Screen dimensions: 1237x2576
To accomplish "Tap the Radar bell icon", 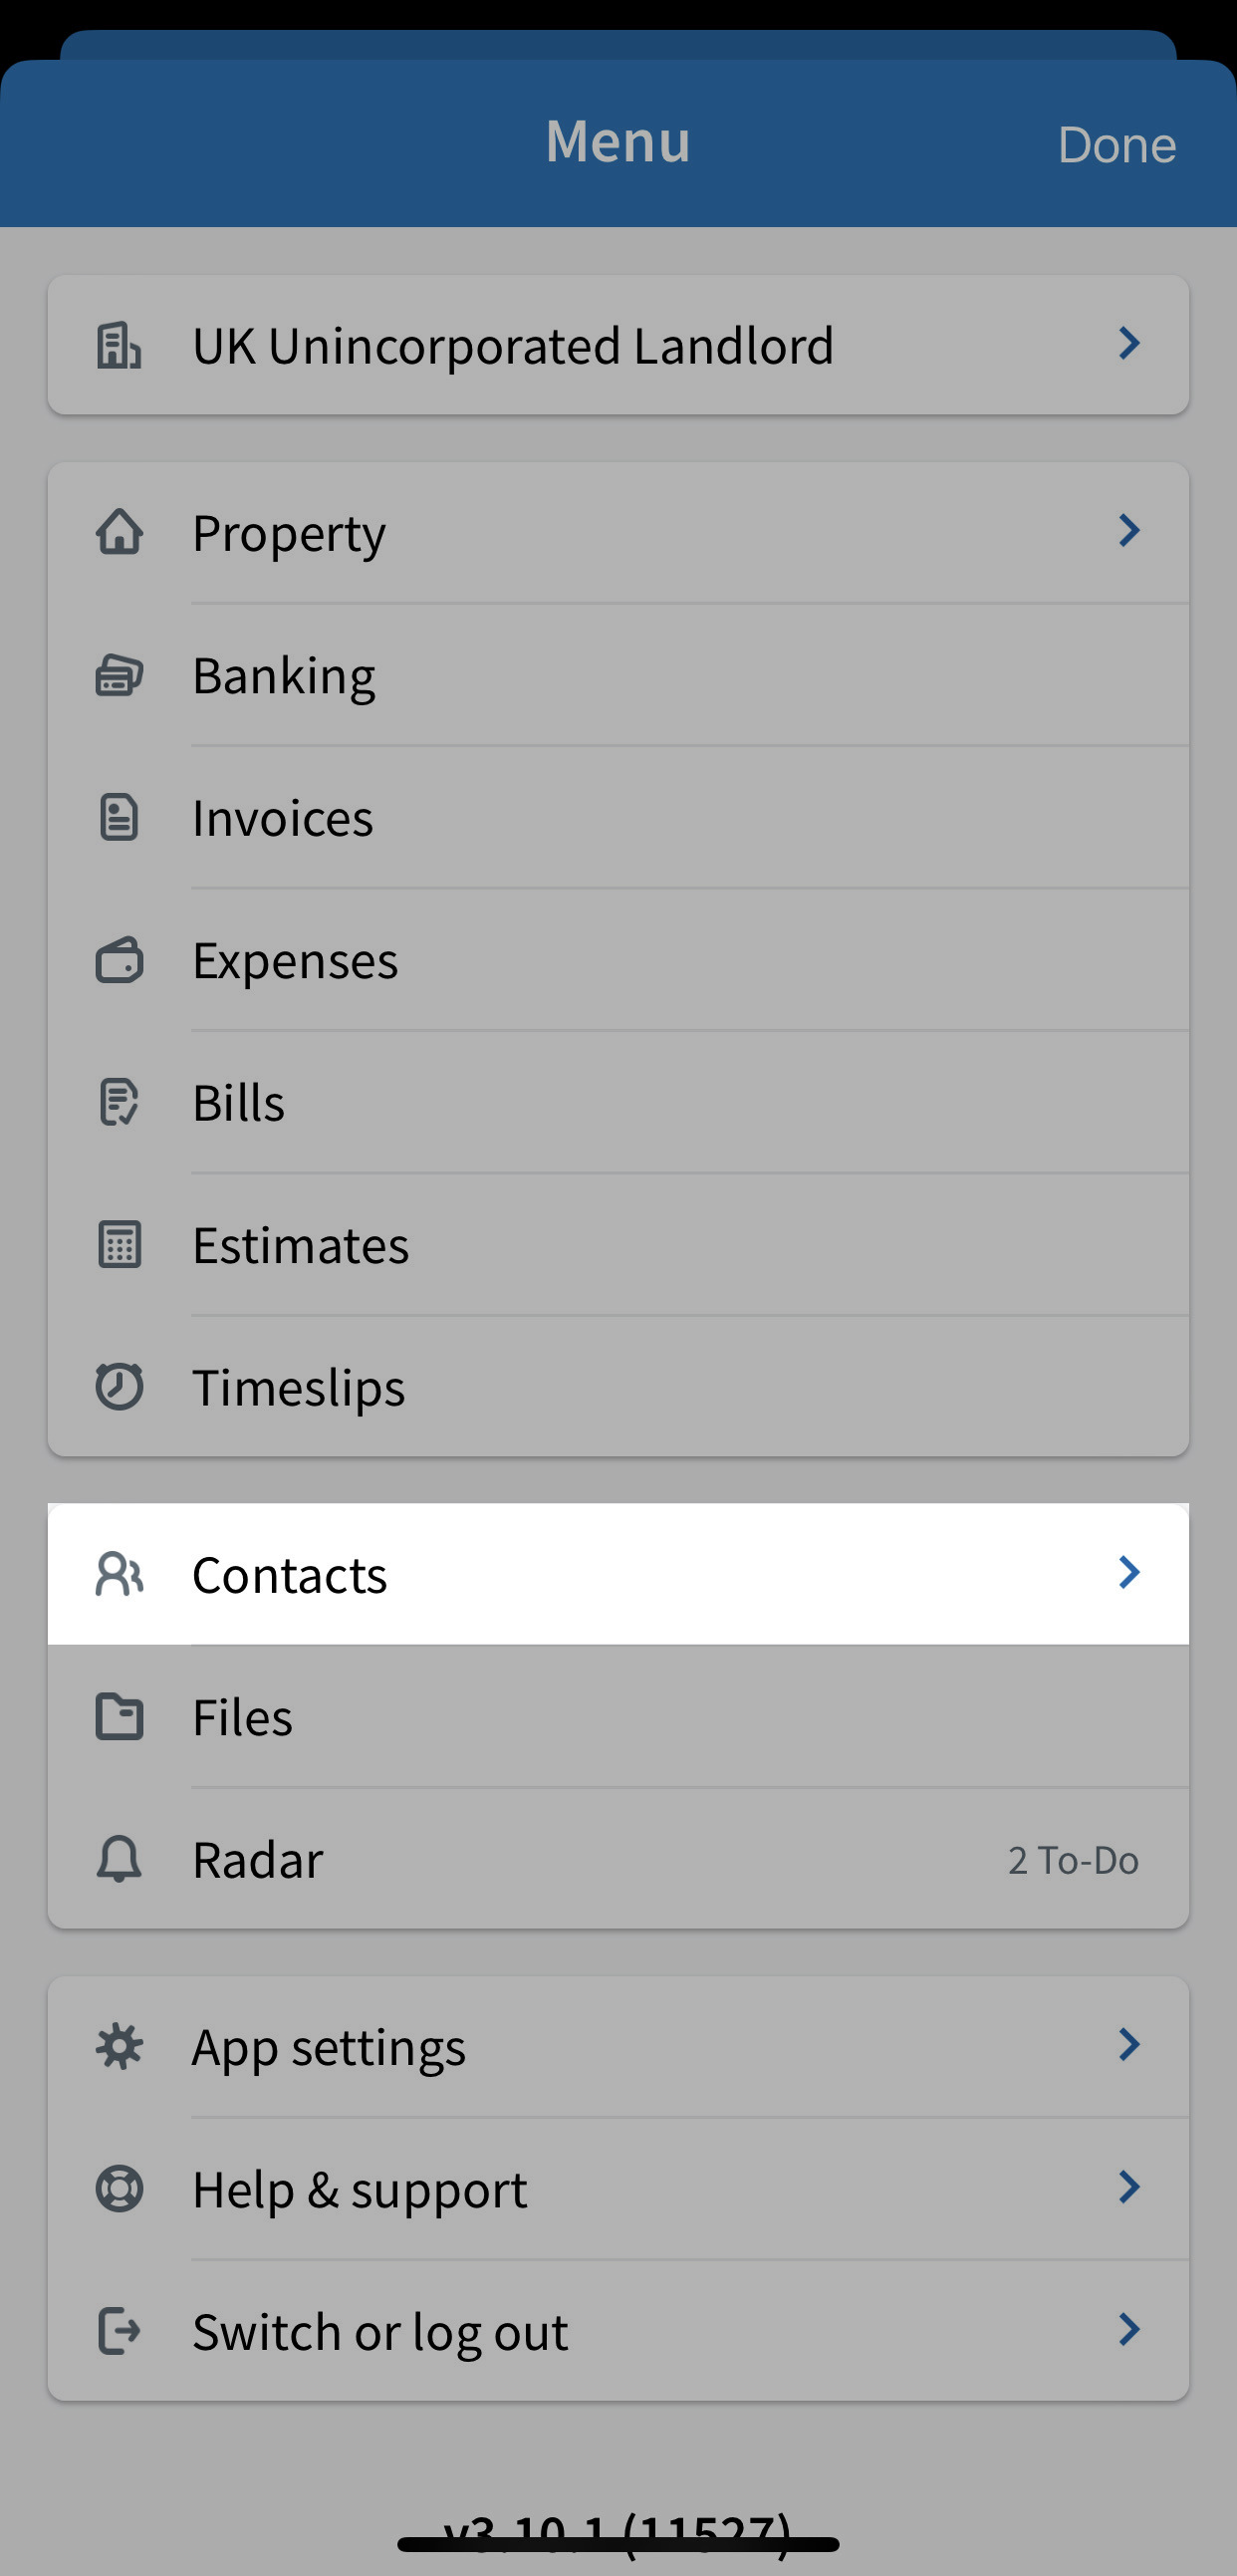I will [119, 1859].
